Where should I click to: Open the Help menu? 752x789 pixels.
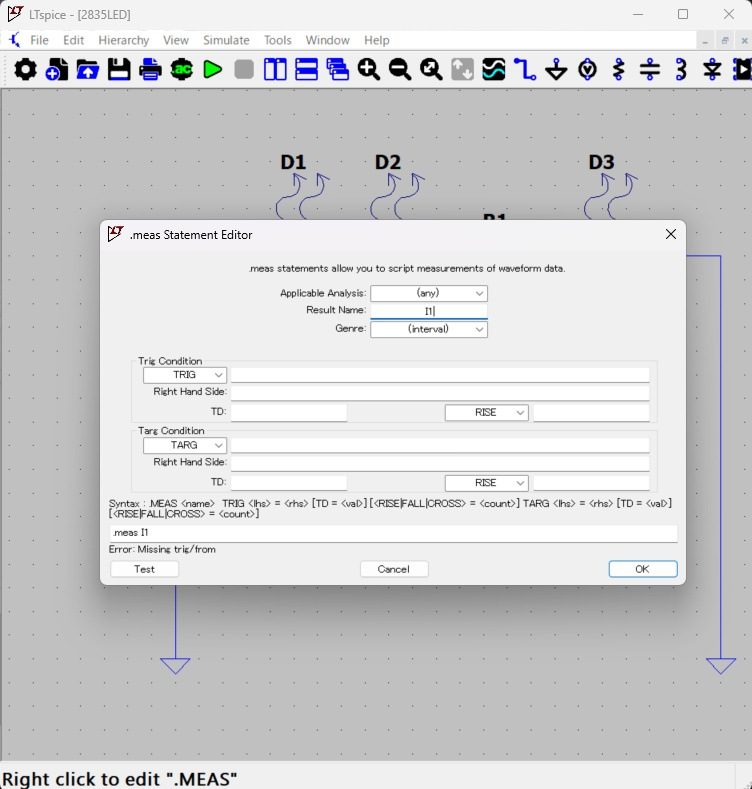(x=377, y=40)
